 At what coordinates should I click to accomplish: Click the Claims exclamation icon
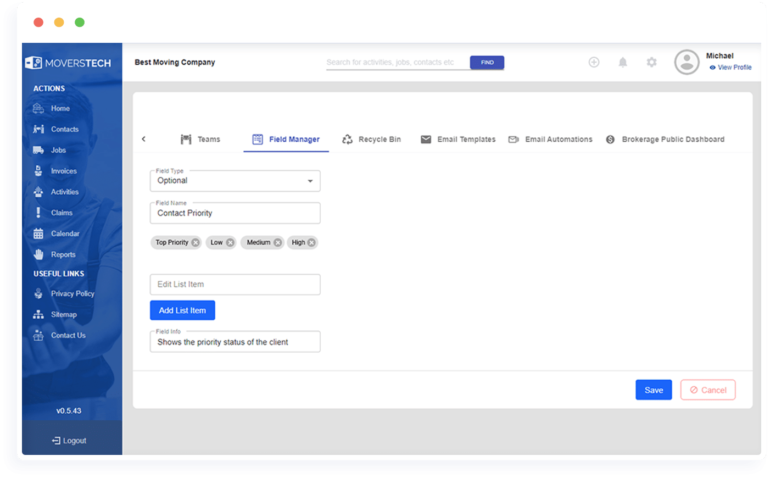click(38, 213)
